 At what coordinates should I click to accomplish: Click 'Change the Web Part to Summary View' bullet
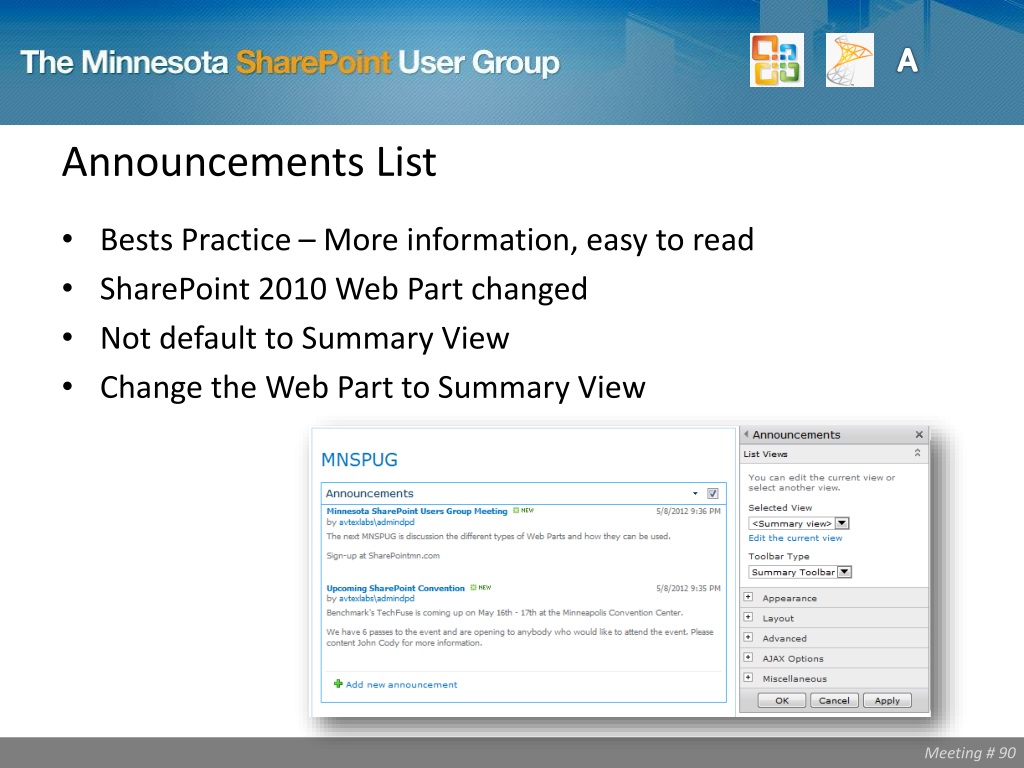(x=372, y=387)
